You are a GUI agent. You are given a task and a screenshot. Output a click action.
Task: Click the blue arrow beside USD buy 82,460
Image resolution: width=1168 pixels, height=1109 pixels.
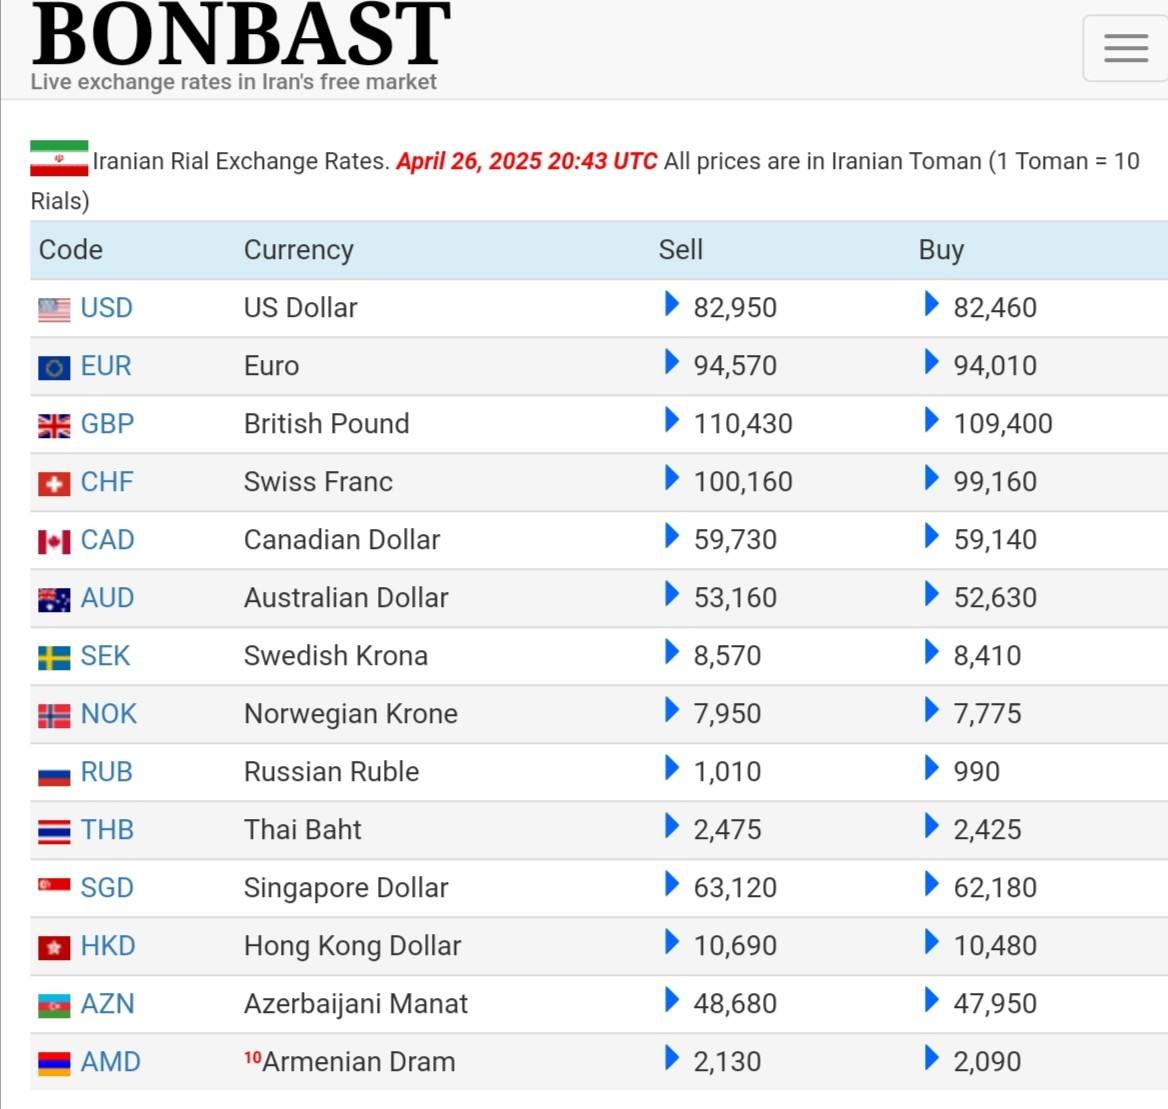coord(932,304)
